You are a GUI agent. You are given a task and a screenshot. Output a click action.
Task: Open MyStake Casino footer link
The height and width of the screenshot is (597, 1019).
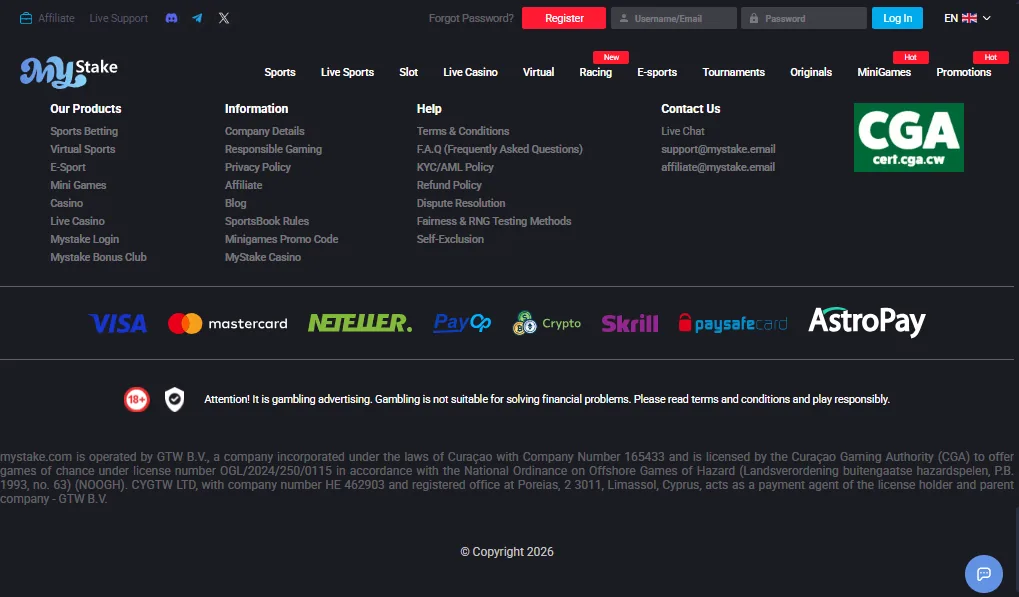tap(263, 257)
